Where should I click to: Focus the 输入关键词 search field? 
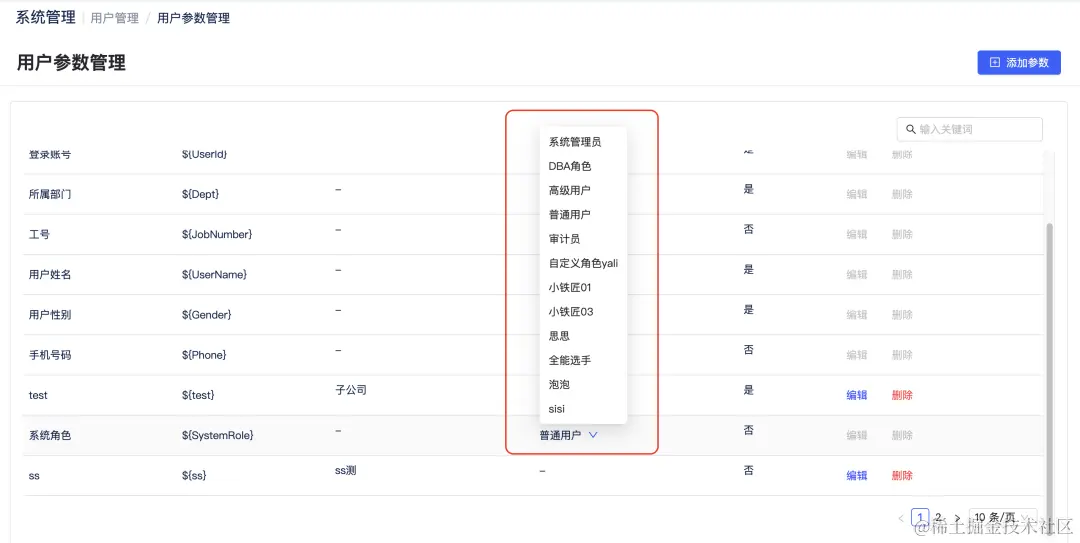pos(969,129)
